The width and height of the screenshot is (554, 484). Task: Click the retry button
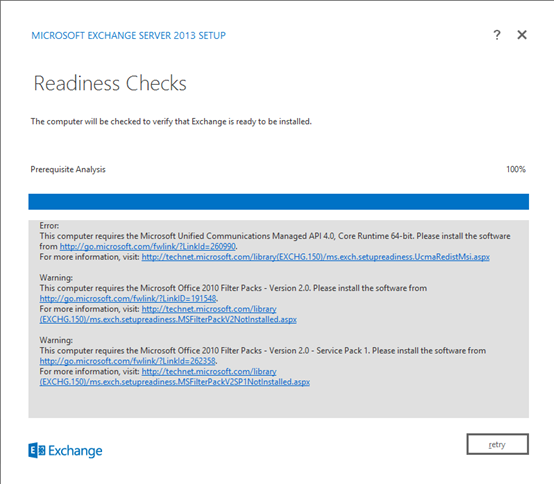pyautogui.click(x=497, y=444)
